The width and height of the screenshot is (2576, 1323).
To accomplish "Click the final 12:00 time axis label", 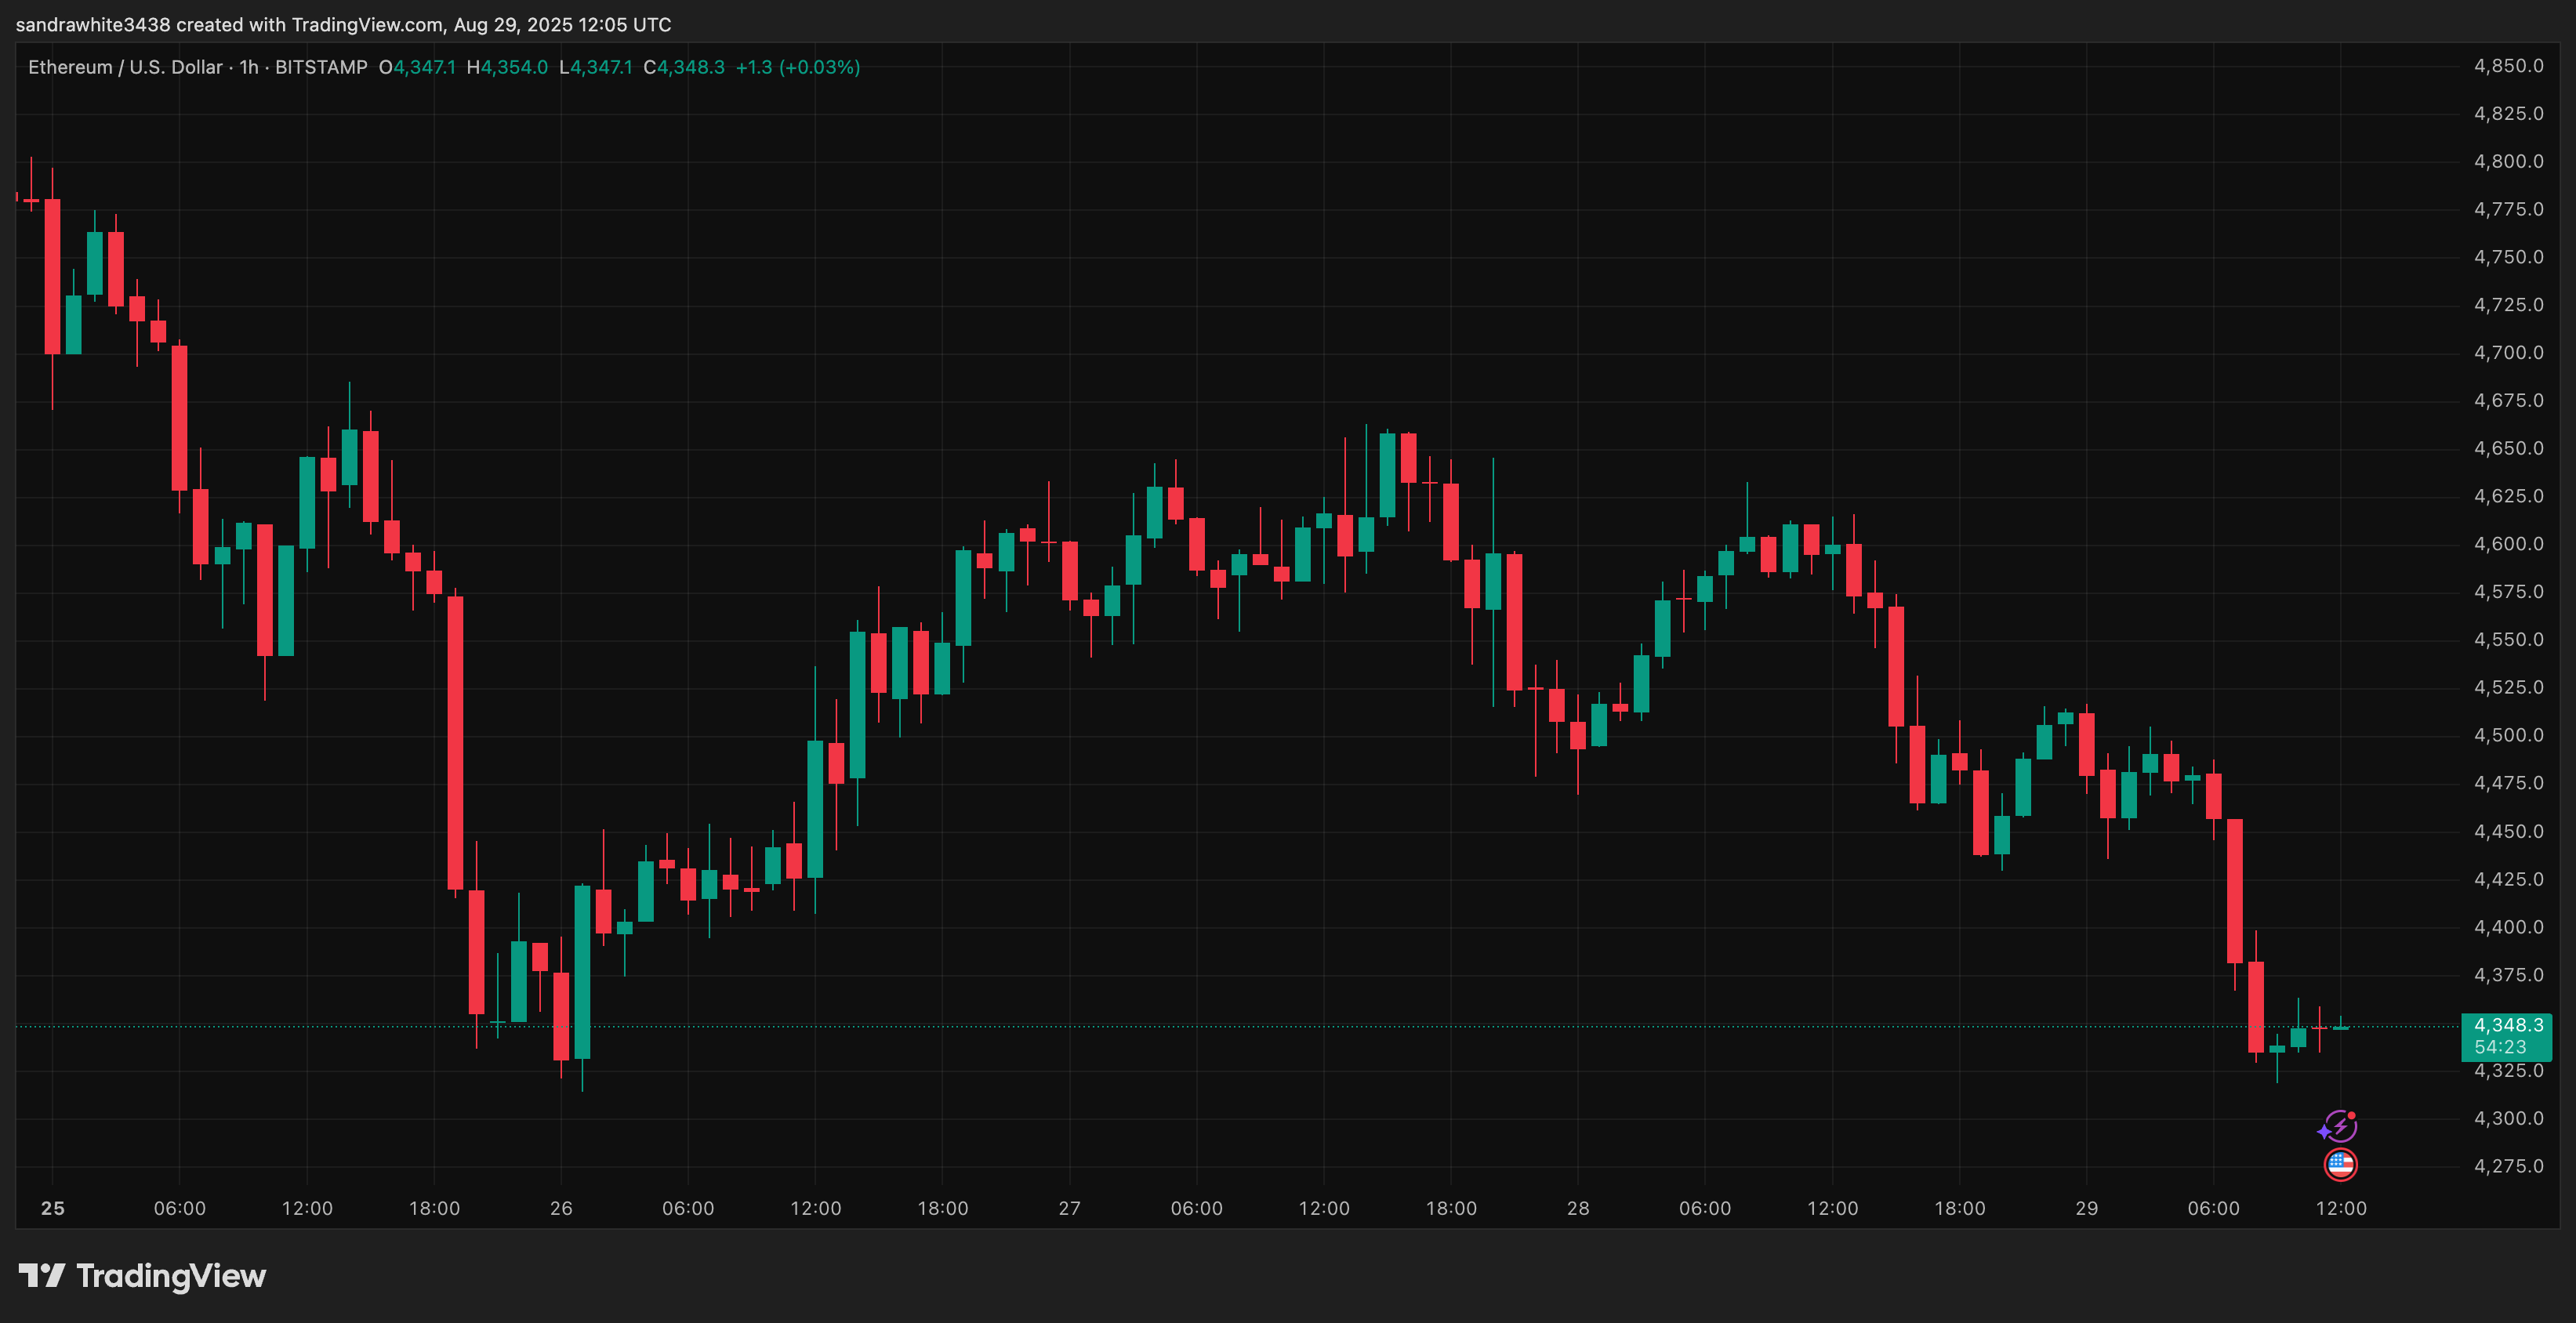I will tap(2341, 1208).
